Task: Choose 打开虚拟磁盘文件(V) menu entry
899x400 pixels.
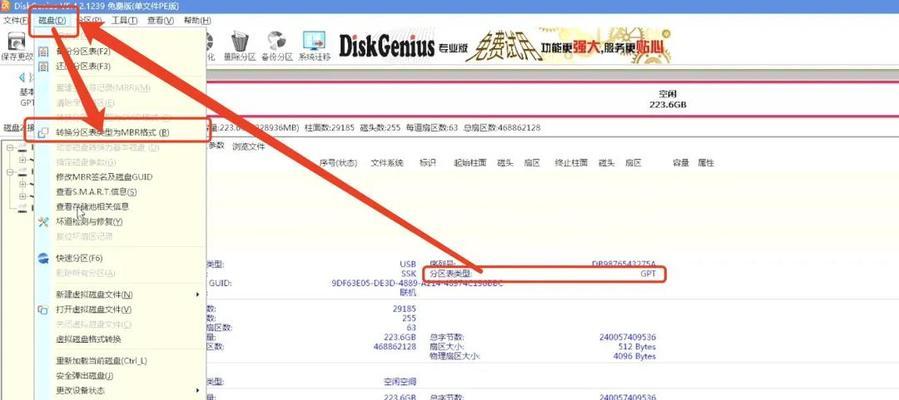Action: (x=93, y=310)
